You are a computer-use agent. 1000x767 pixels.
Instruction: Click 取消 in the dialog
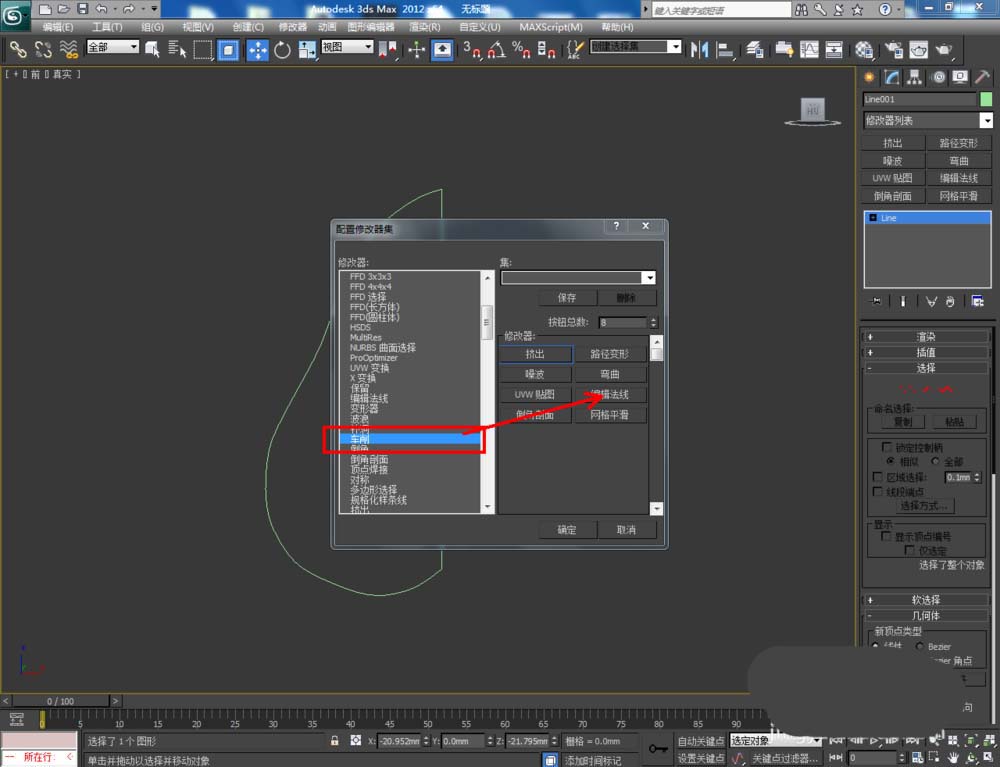point(626,530)
